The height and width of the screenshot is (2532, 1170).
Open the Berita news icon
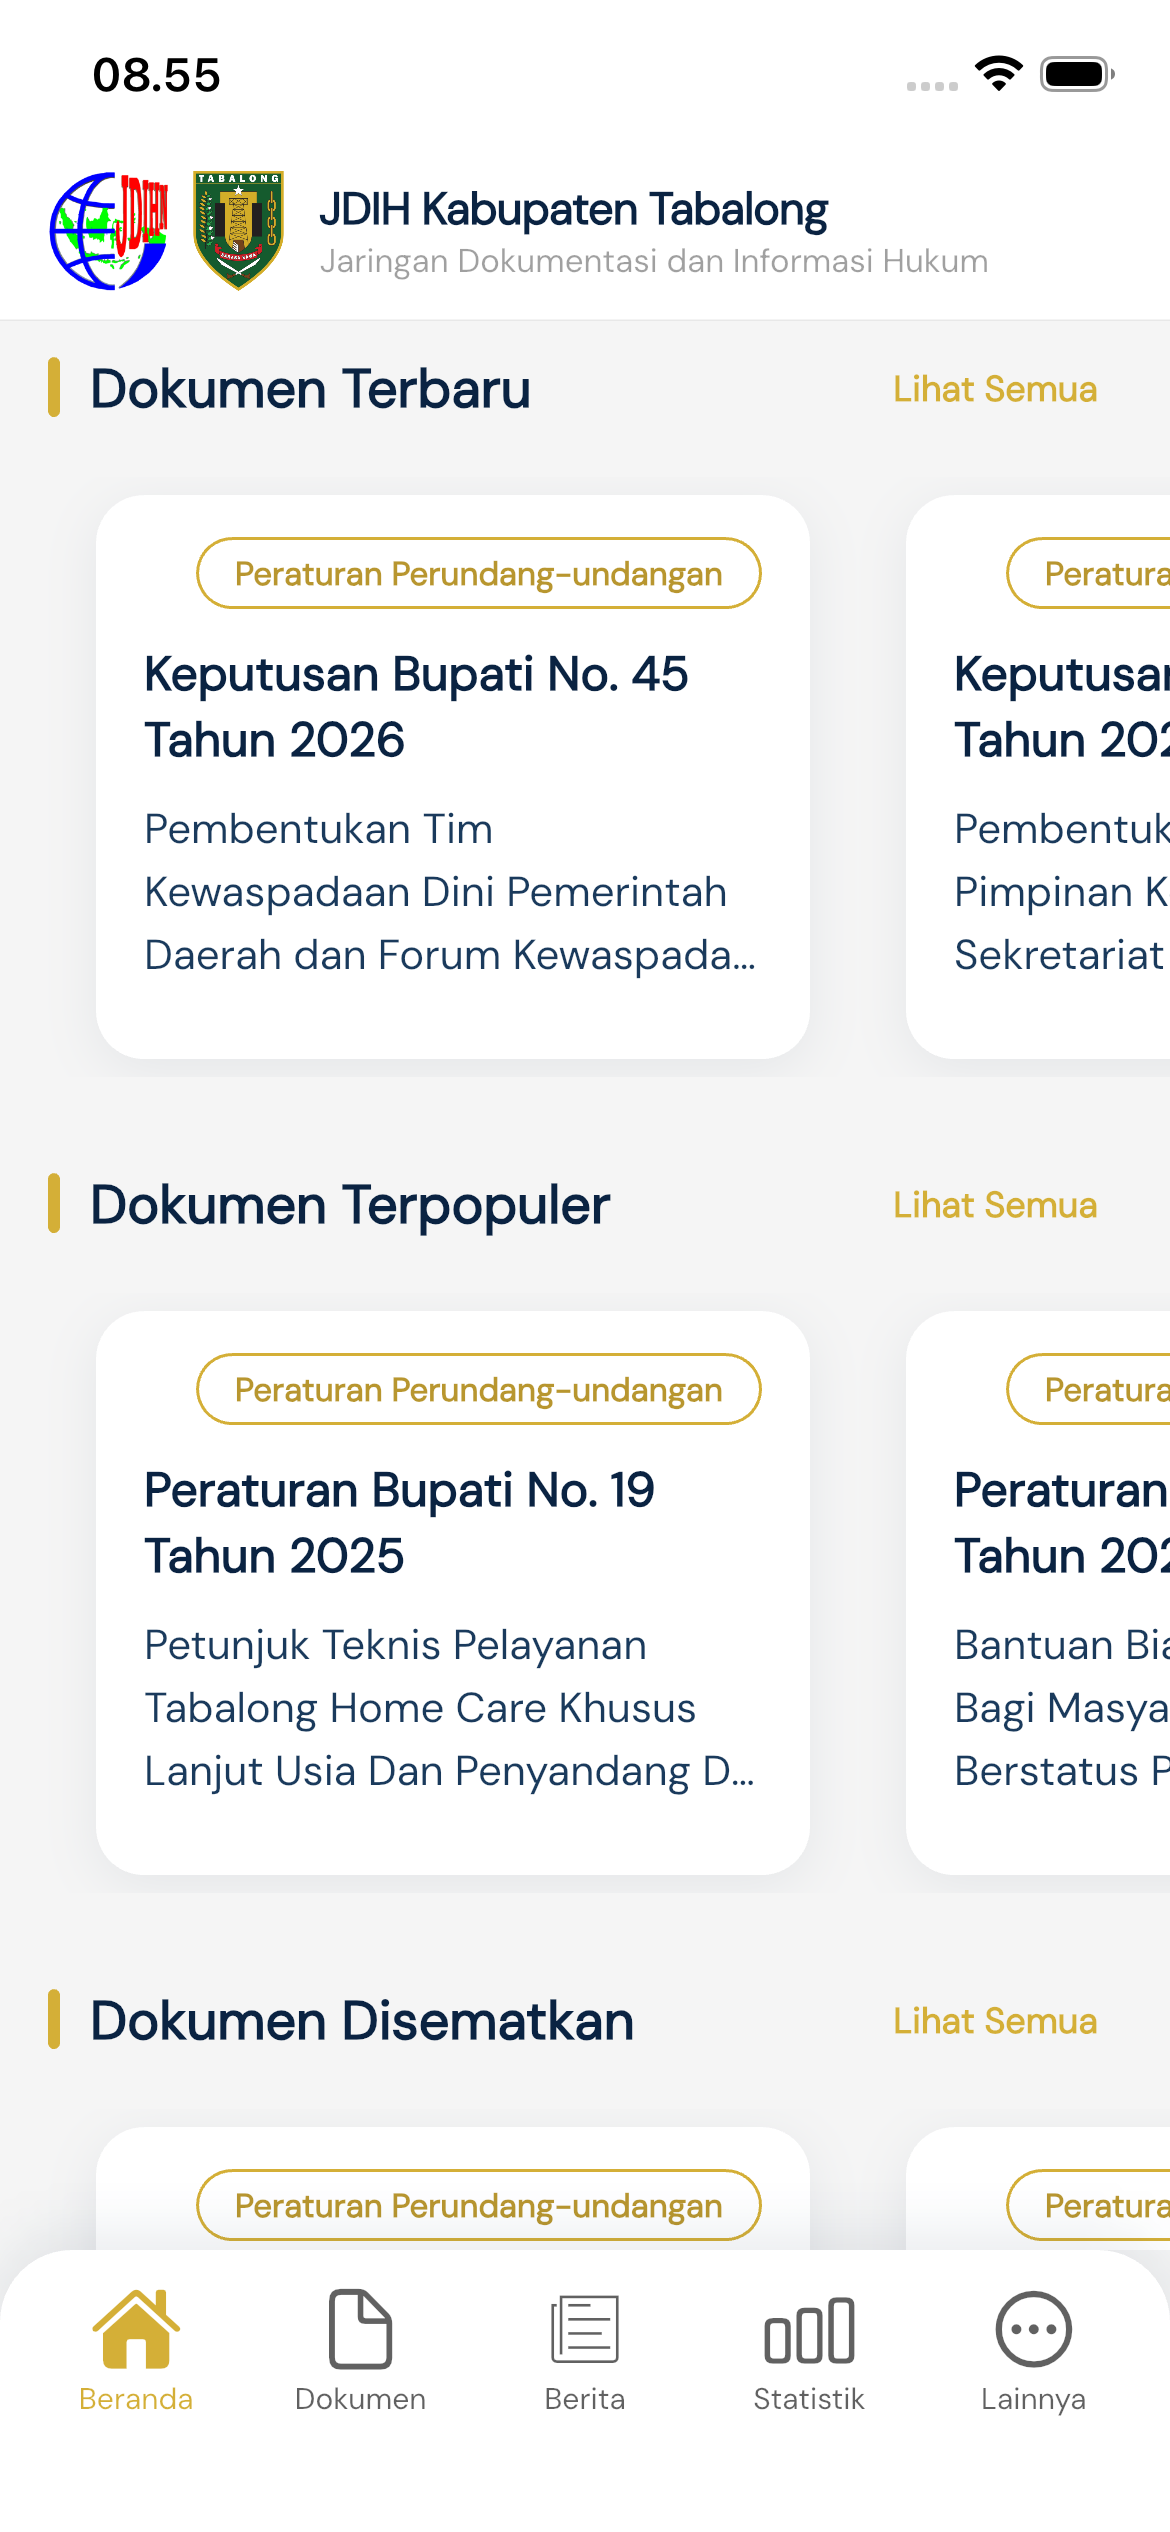click(585, 2329)
